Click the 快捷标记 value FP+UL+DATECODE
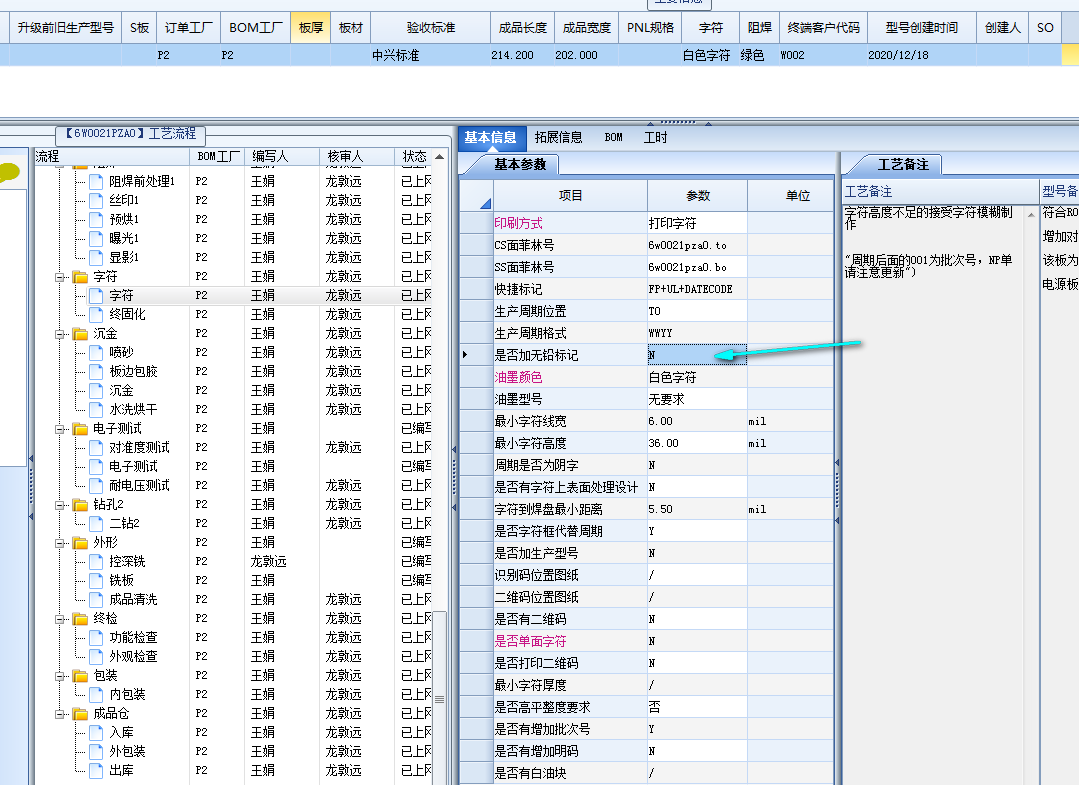This screenshot has width=1079, height=785. [x=697, y=289]
